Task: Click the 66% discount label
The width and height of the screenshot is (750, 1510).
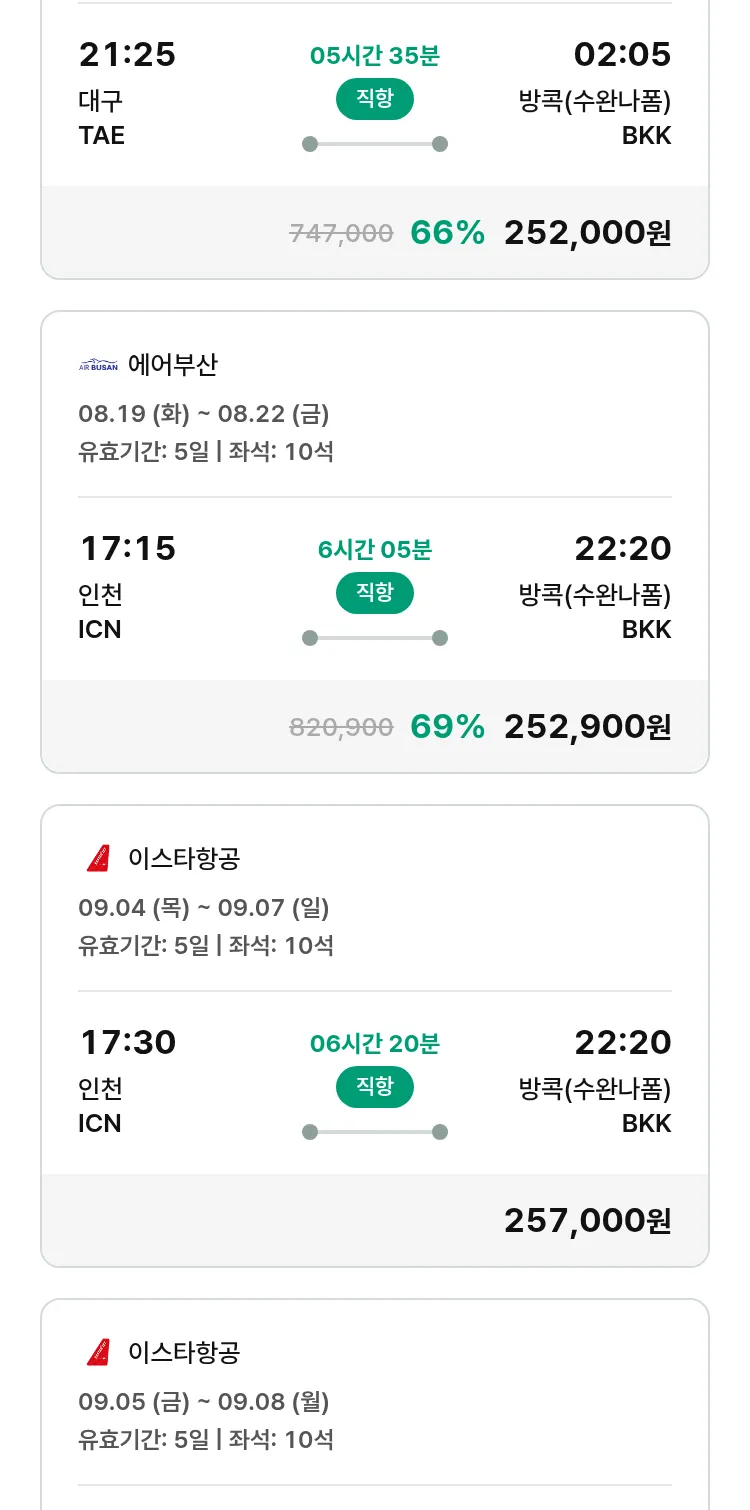Action: pos(447,233)
